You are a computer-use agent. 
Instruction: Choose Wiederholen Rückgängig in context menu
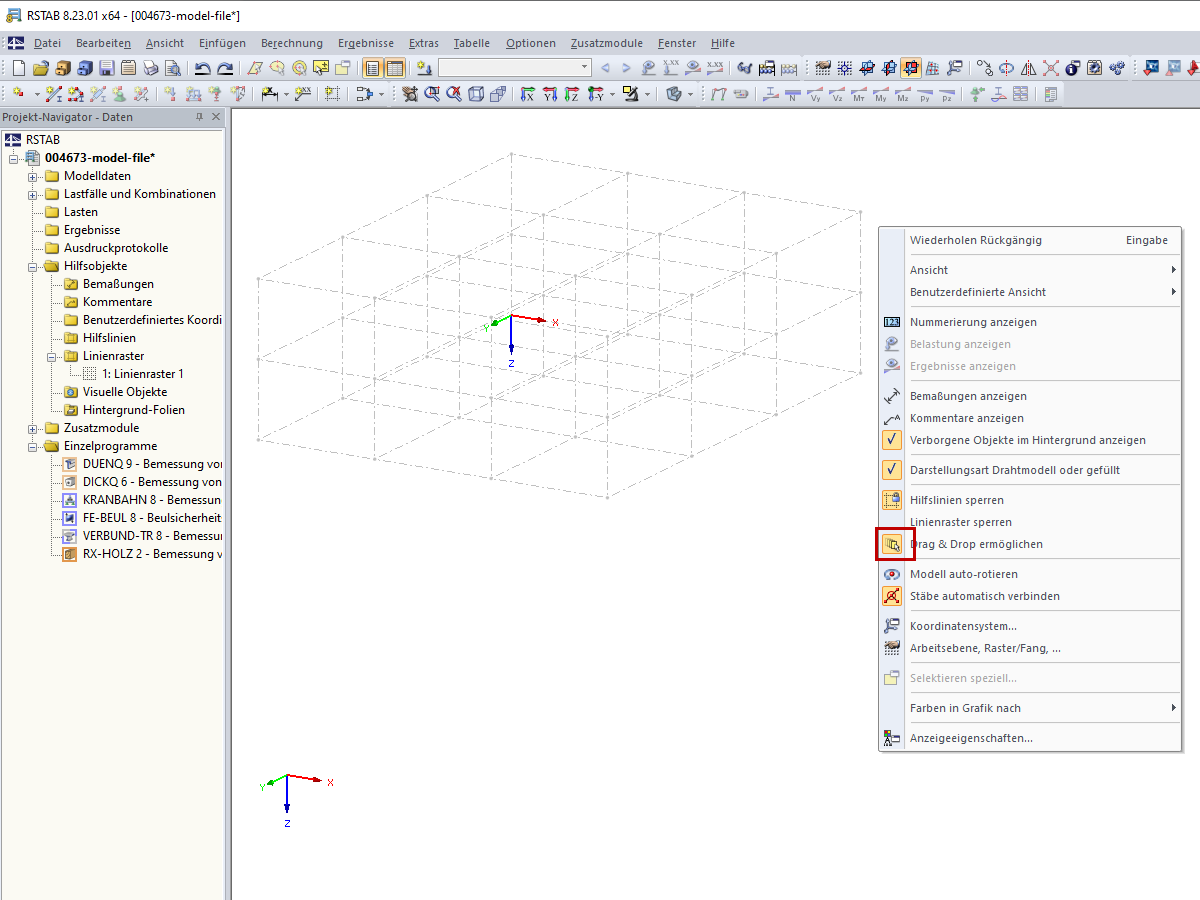click(x=1030, y=240)
